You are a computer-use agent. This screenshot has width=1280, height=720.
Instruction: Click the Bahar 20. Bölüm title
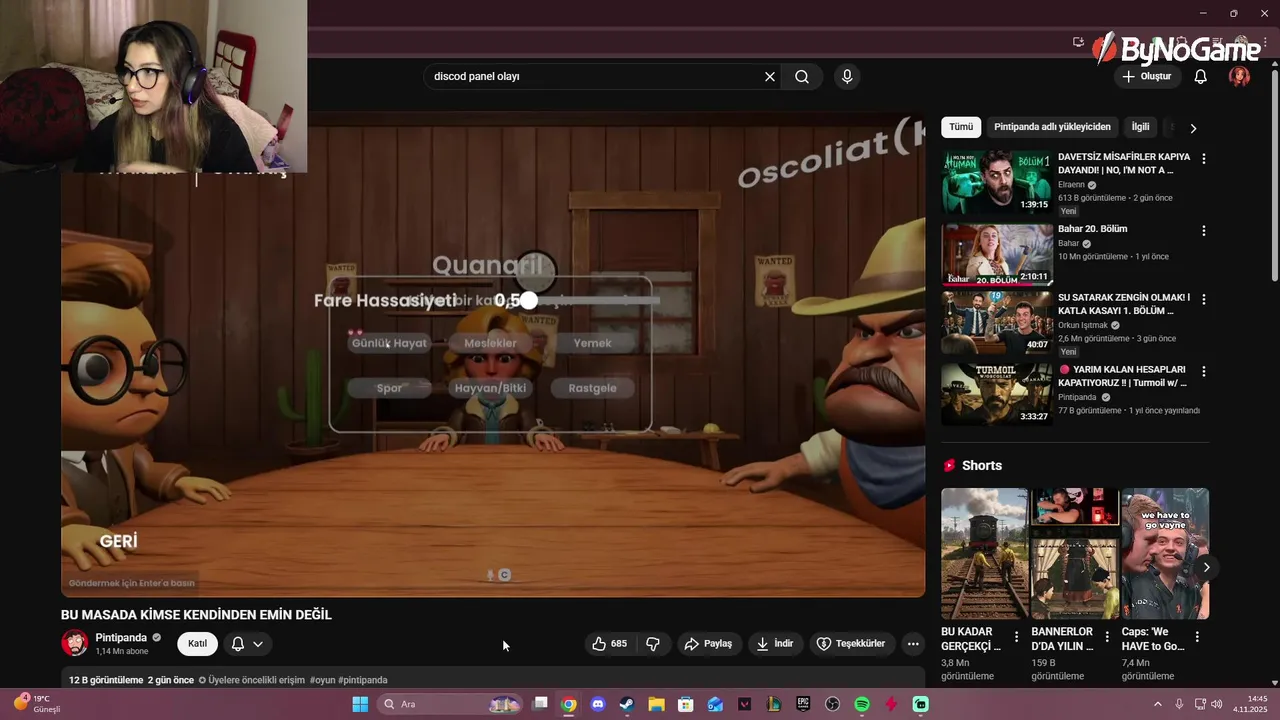[x=1093, y=229]
